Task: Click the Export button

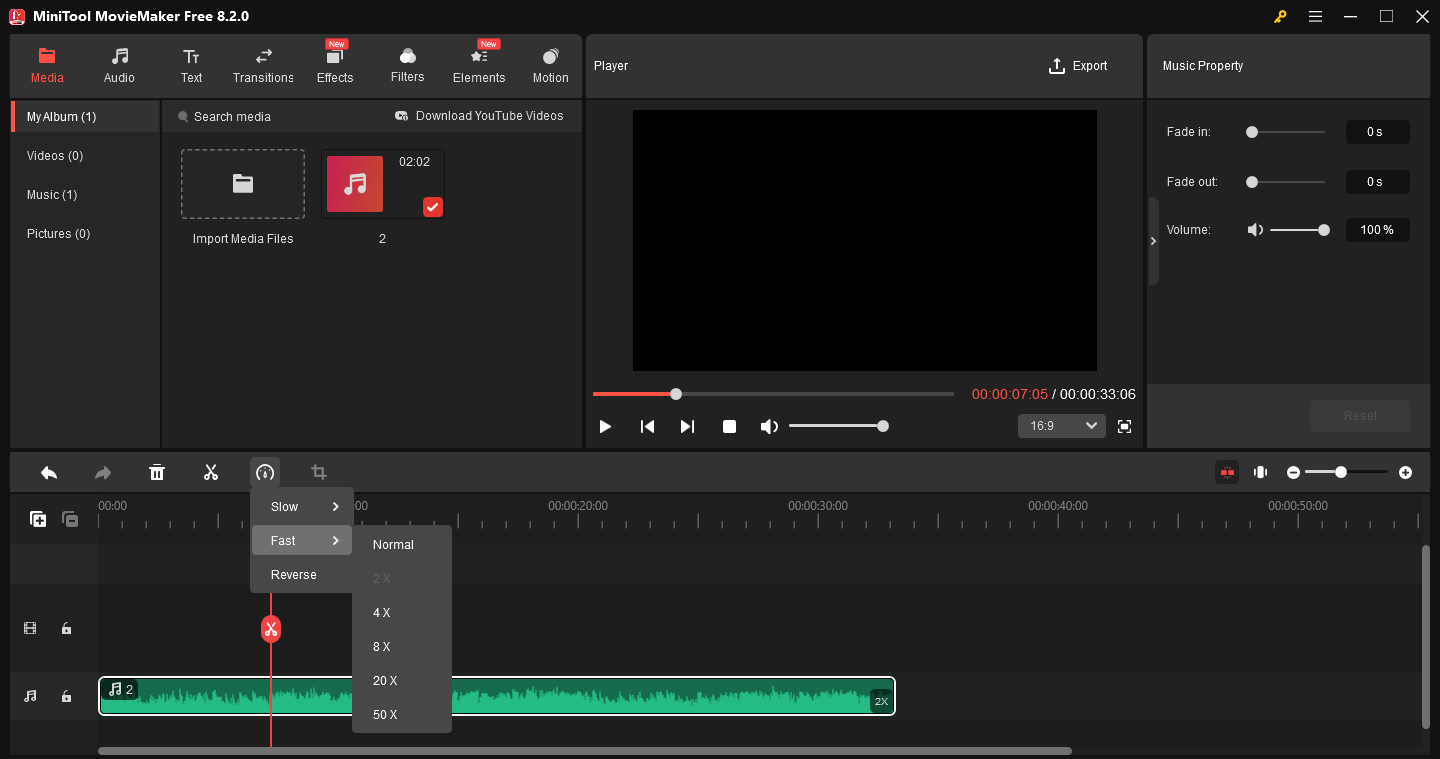Action: click(x=1078, y=66)
